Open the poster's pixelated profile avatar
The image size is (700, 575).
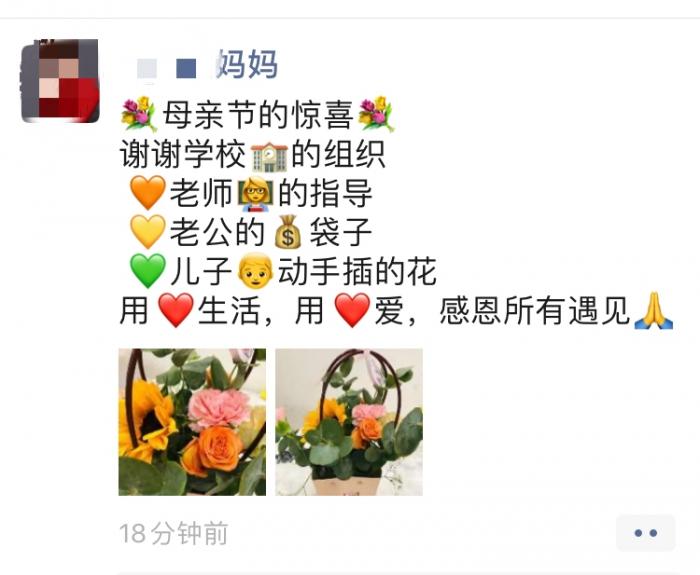point(60,80)
